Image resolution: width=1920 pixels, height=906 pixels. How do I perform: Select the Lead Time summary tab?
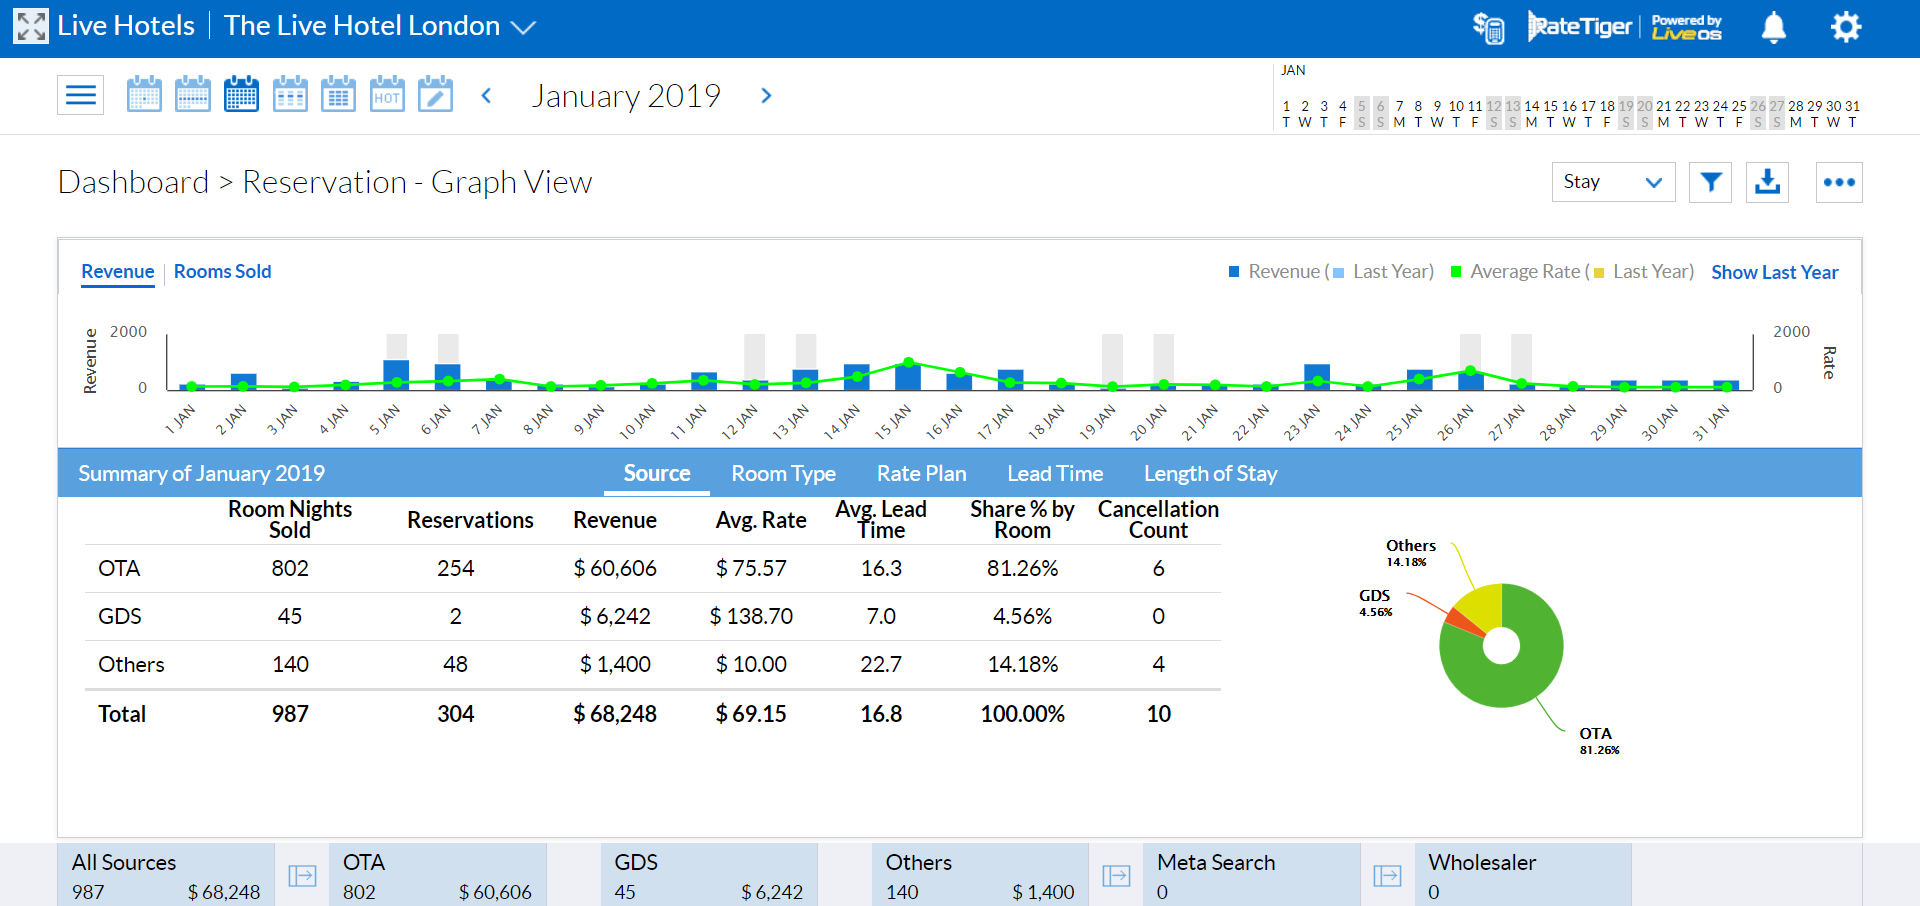[1055, 473]
